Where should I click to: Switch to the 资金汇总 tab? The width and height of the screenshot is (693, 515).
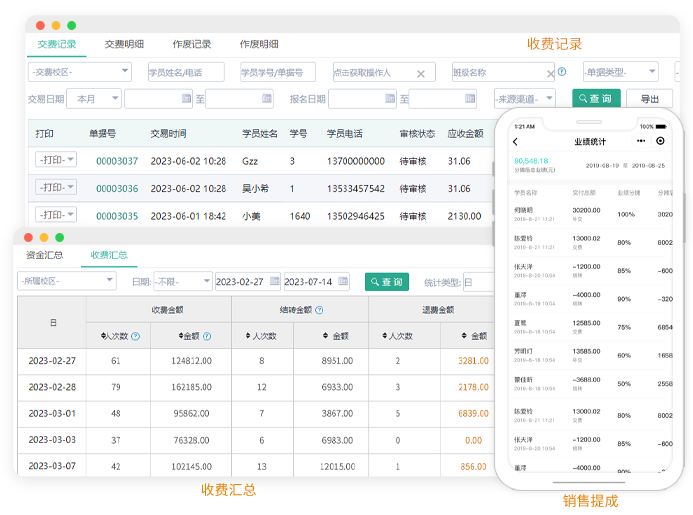click(44, 255)
